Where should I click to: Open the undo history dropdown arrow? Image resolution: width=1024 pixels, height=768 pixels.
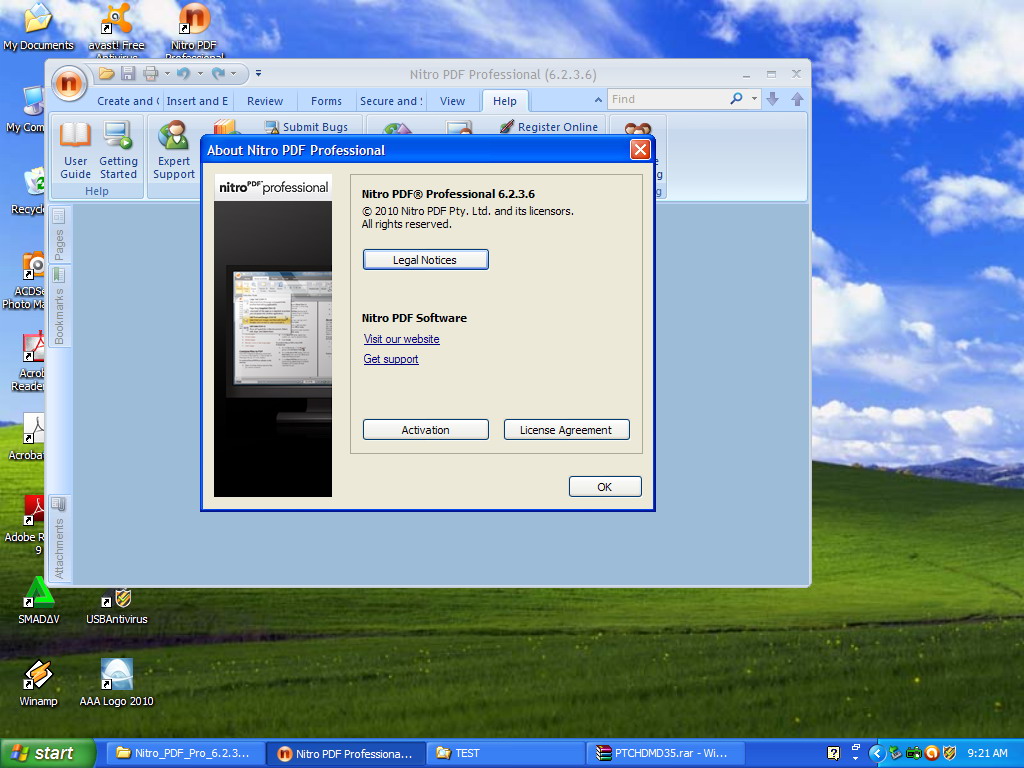pos(200,74)
